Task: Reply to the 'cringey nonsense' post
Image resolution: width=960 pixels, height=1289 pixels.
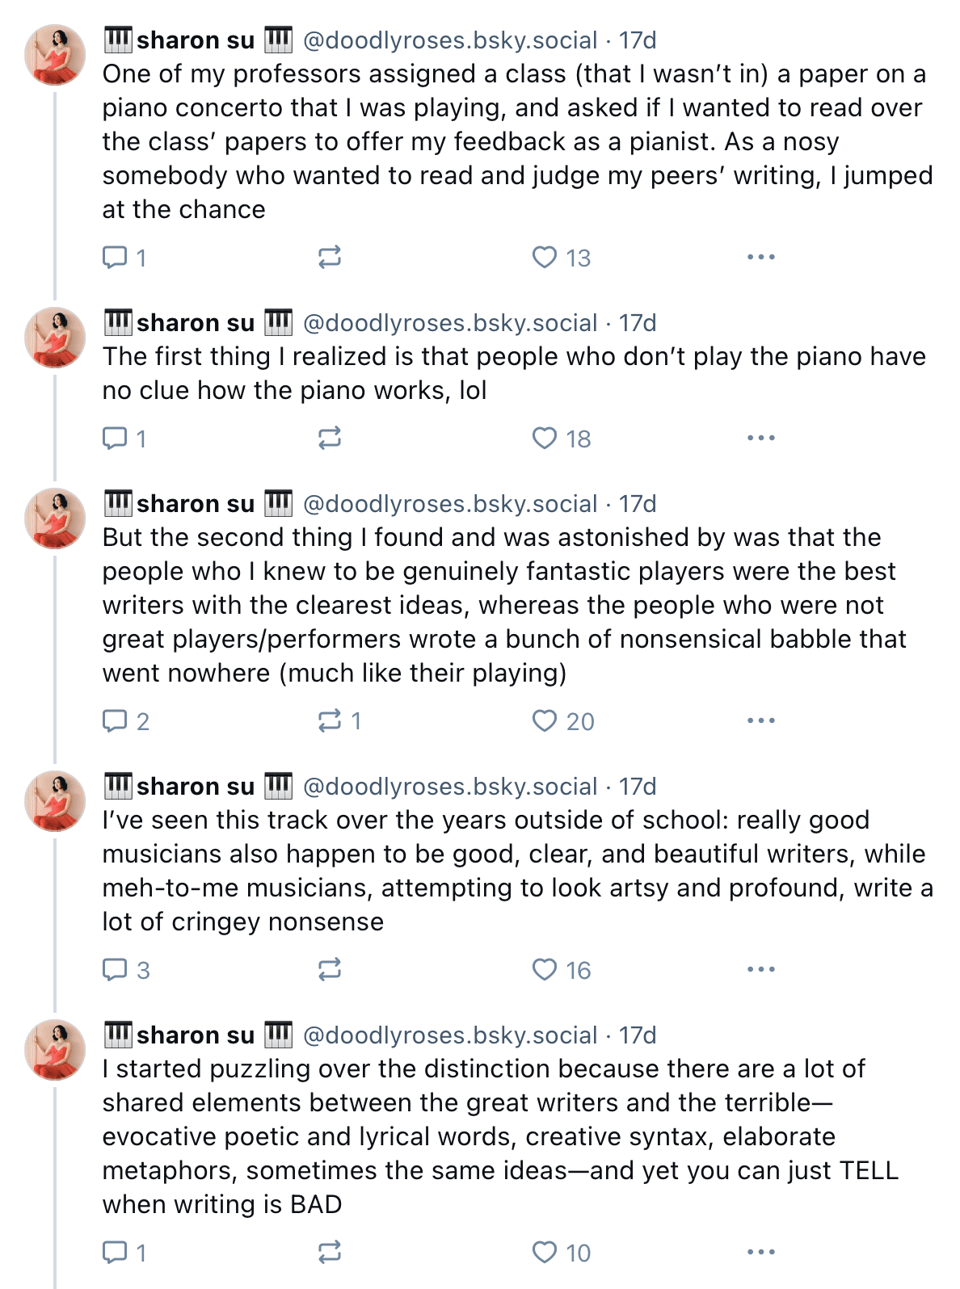Action: (x=116, y=970)
